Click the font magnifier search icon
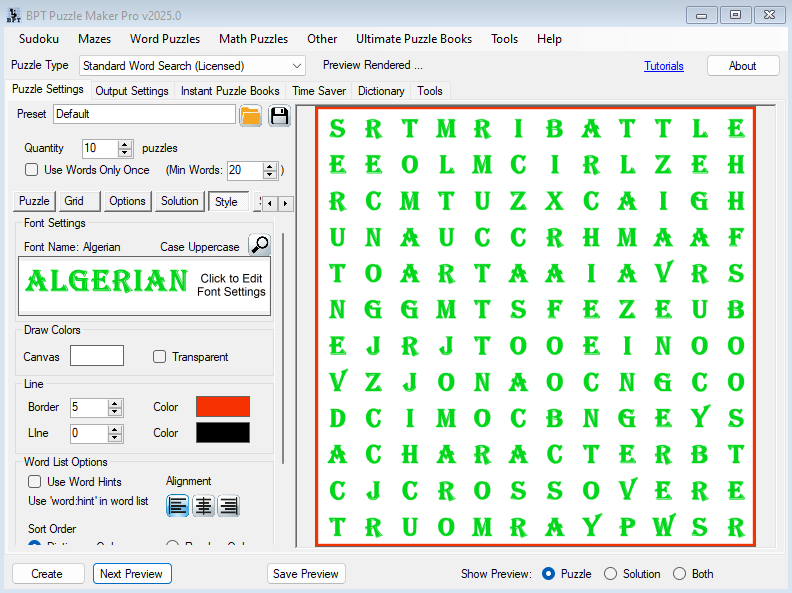 click(x=259, y=245)
